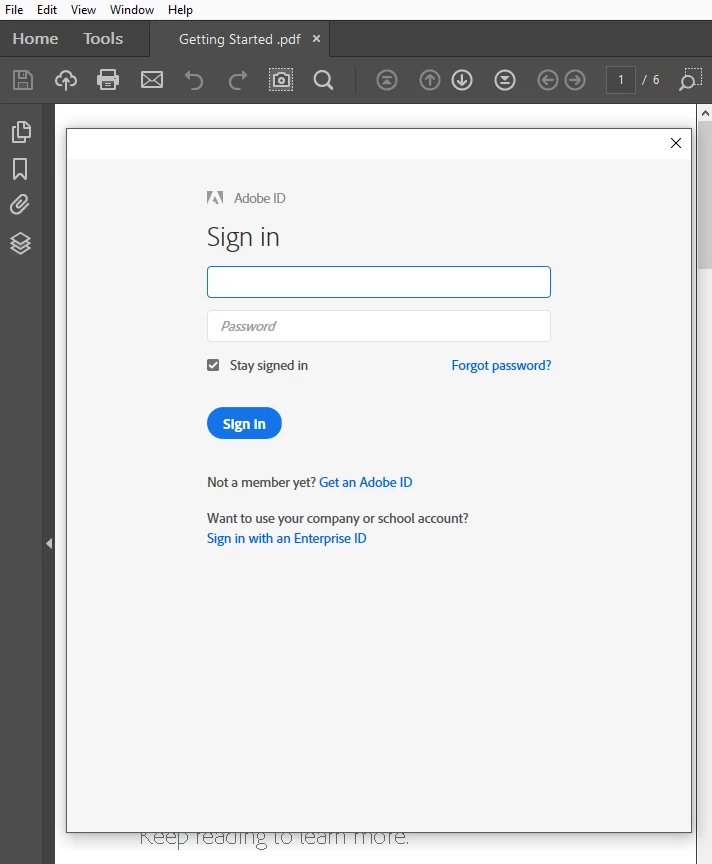The width and height of the screenshot is (712, 864).
Task: Click the current page number box
Action: tap(621, 80)
